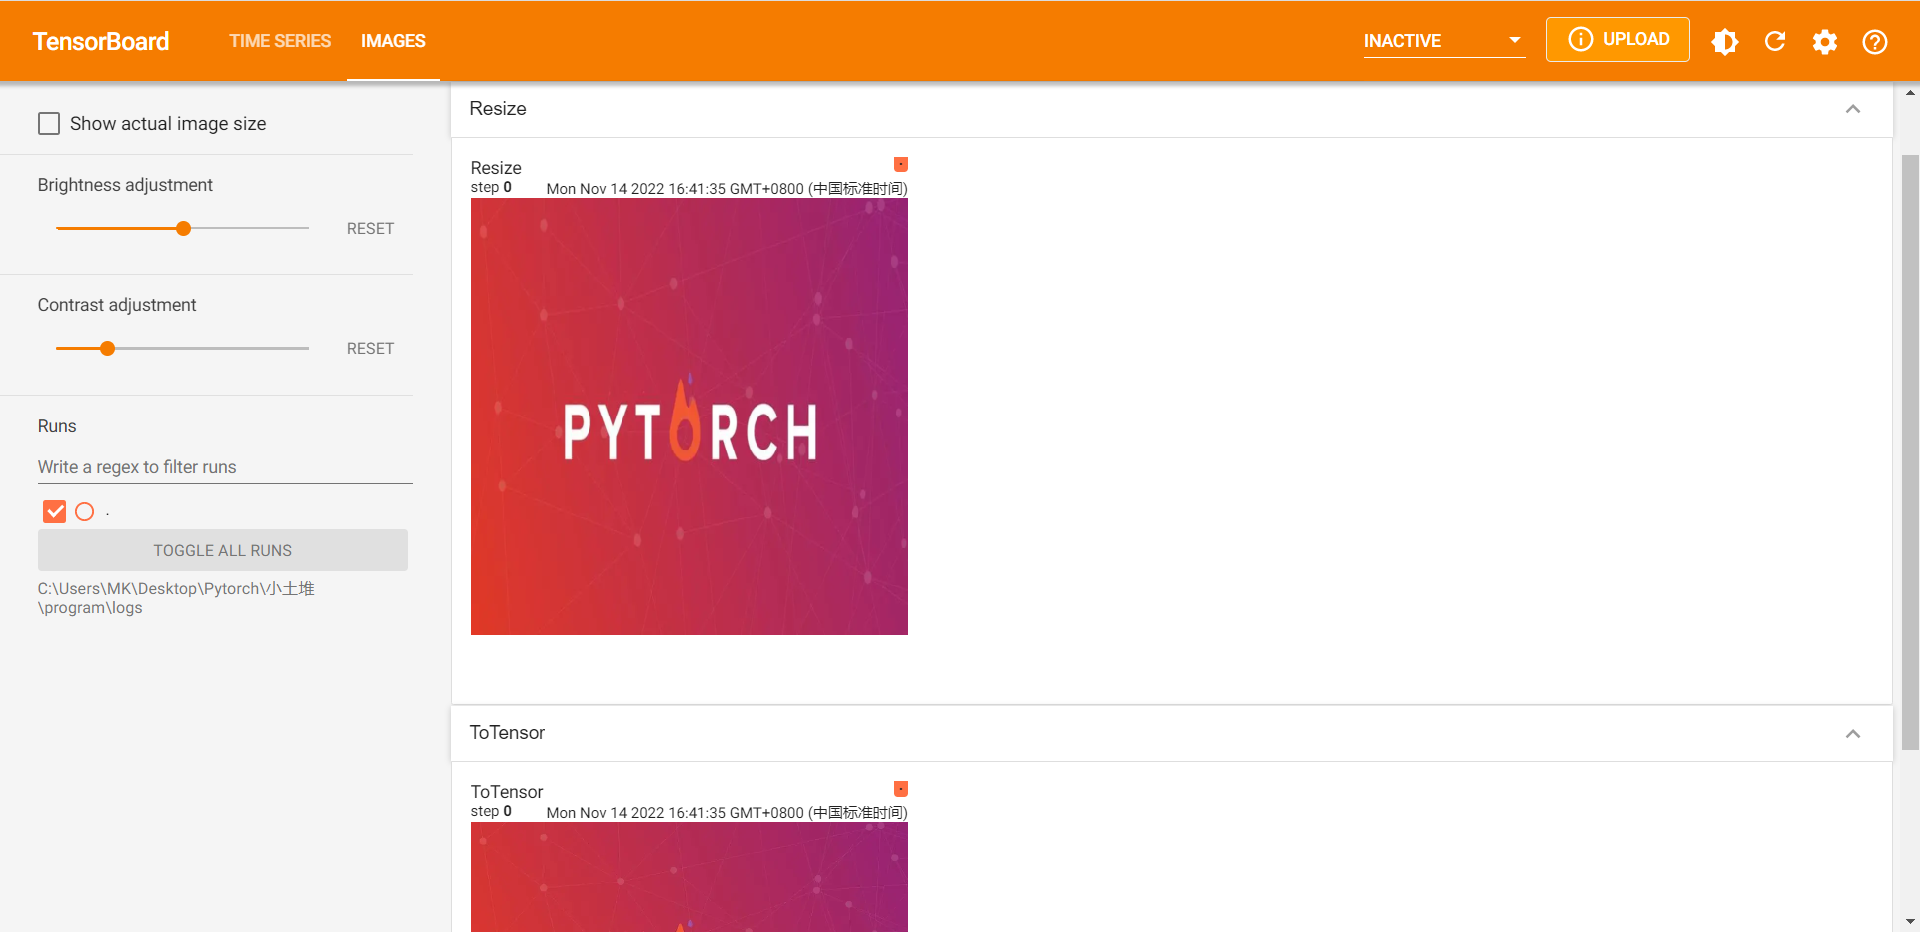1920x932 pixels.
Task: Select the IMAGES tab
Action: click(x=393, y=41)
